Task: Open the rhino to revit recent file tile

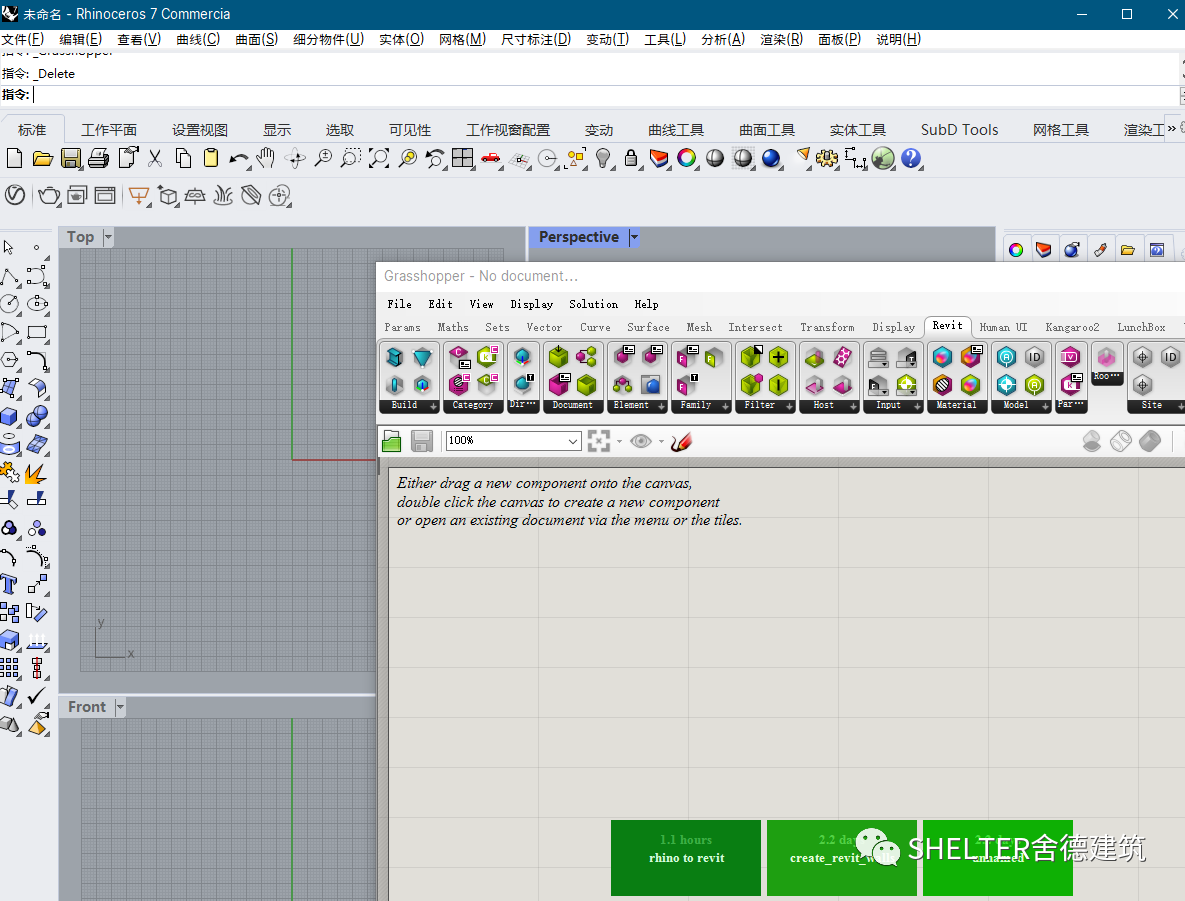Action: (x=686, y=858)
